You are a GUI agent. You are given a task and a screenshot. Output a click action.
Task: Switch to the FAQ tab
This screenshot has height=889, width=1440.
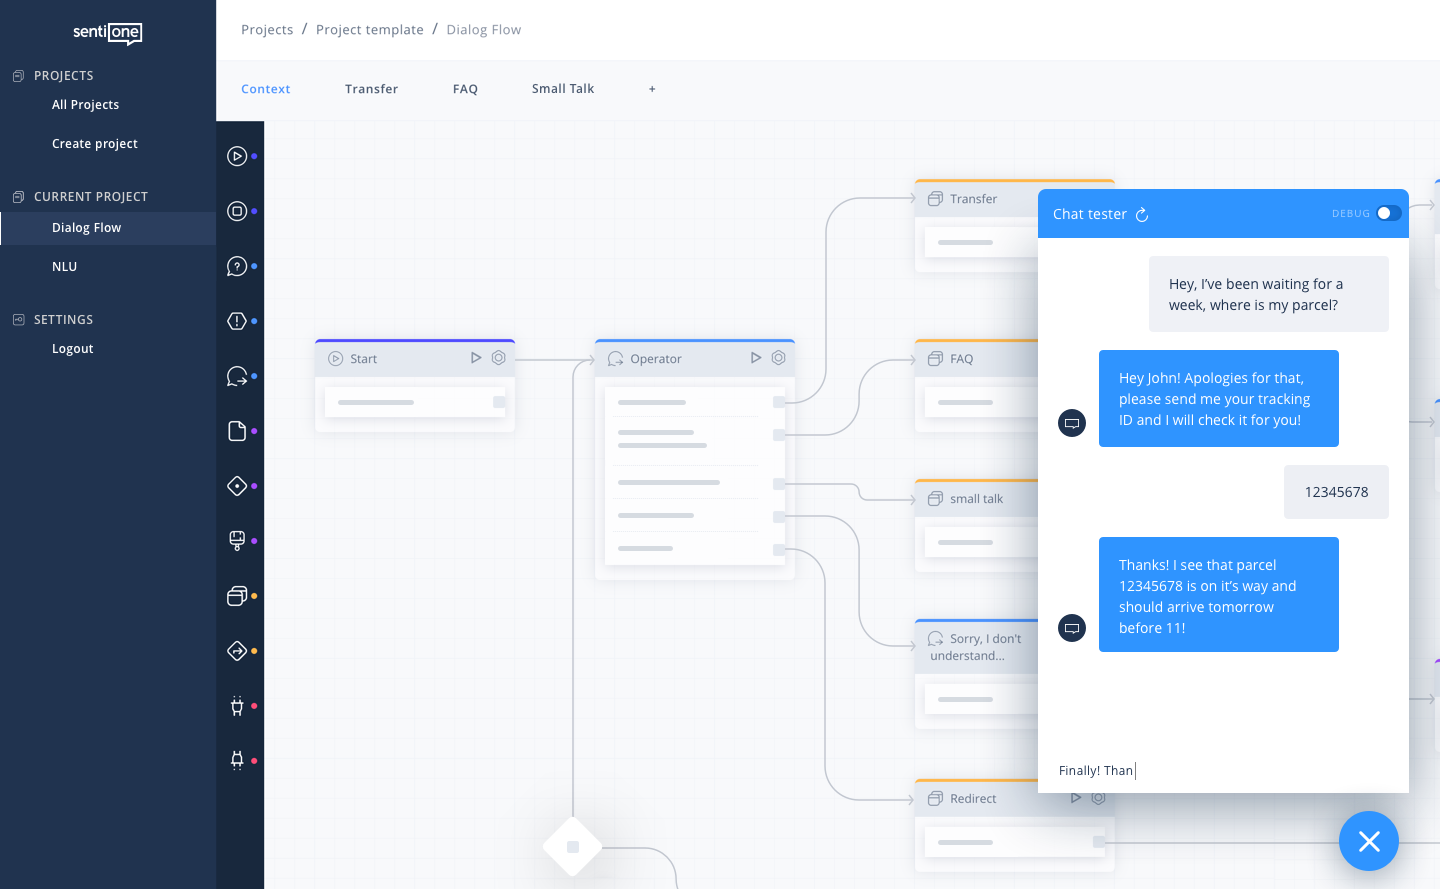click(x=465, y=89)
